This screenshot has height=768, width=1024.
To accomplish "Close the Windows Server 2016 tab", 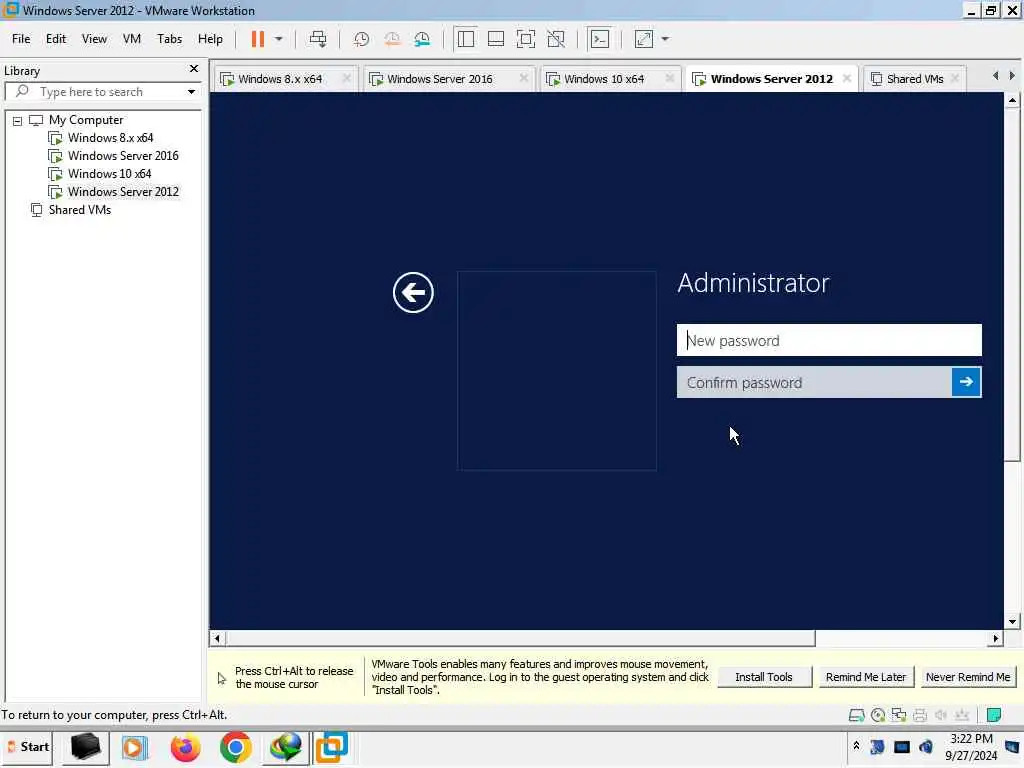I will point(524,78).
